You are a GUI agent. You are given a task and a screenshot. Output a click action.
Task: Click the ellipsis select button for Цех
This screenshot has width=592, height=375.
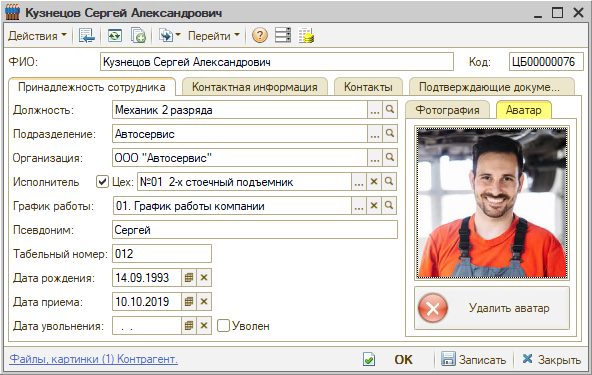tap(359, 182)
